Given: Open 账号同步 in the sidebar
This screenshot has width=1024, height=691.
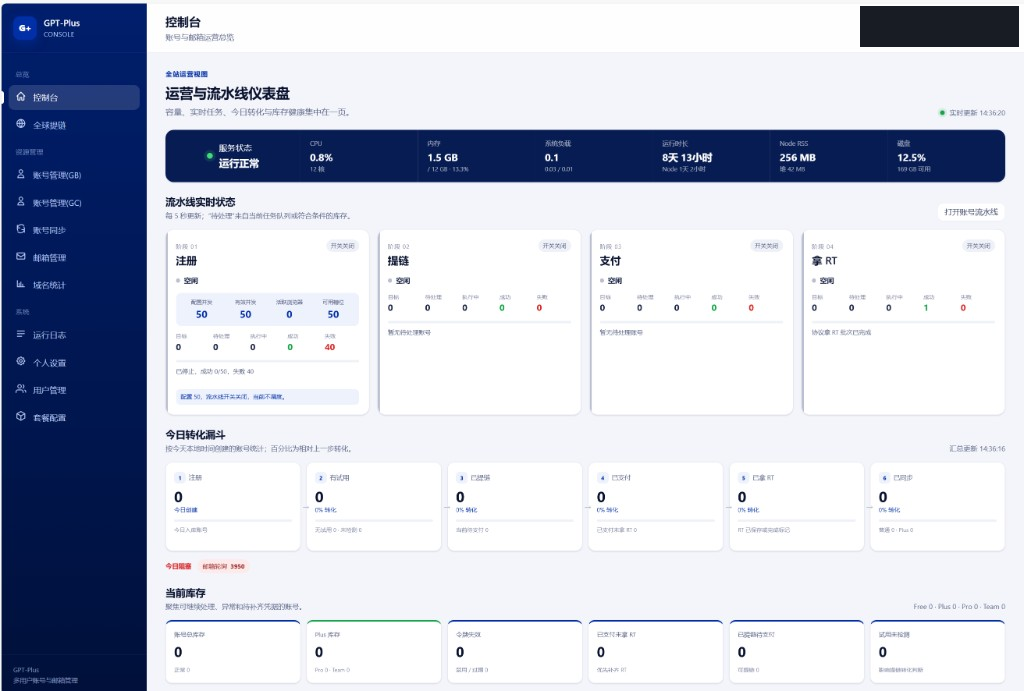Looking at the screenshot, I should (x=72, y=230).
